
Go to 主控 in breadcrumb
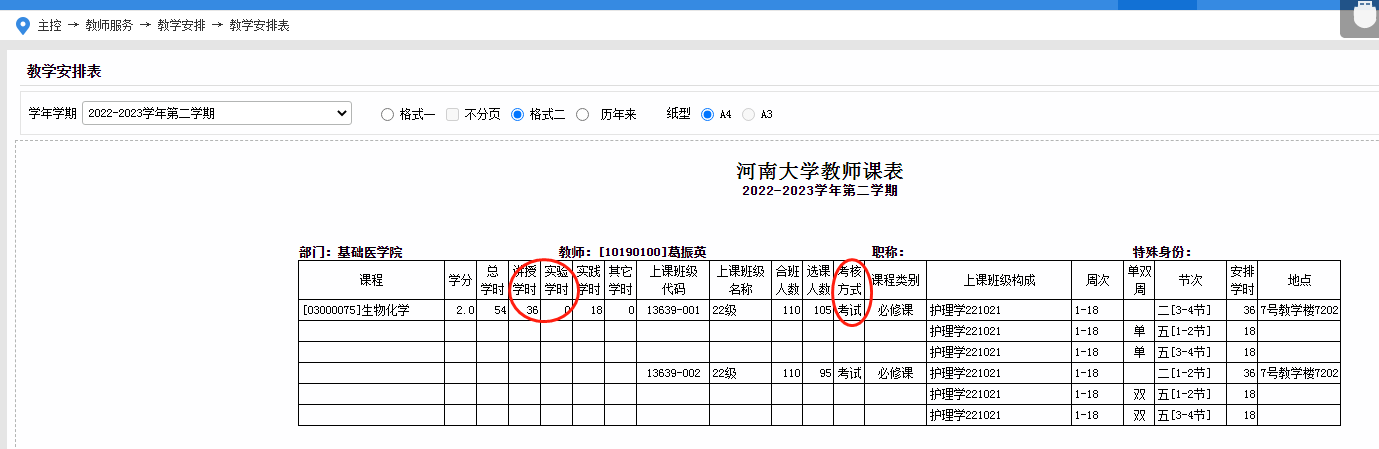point(48,26)
